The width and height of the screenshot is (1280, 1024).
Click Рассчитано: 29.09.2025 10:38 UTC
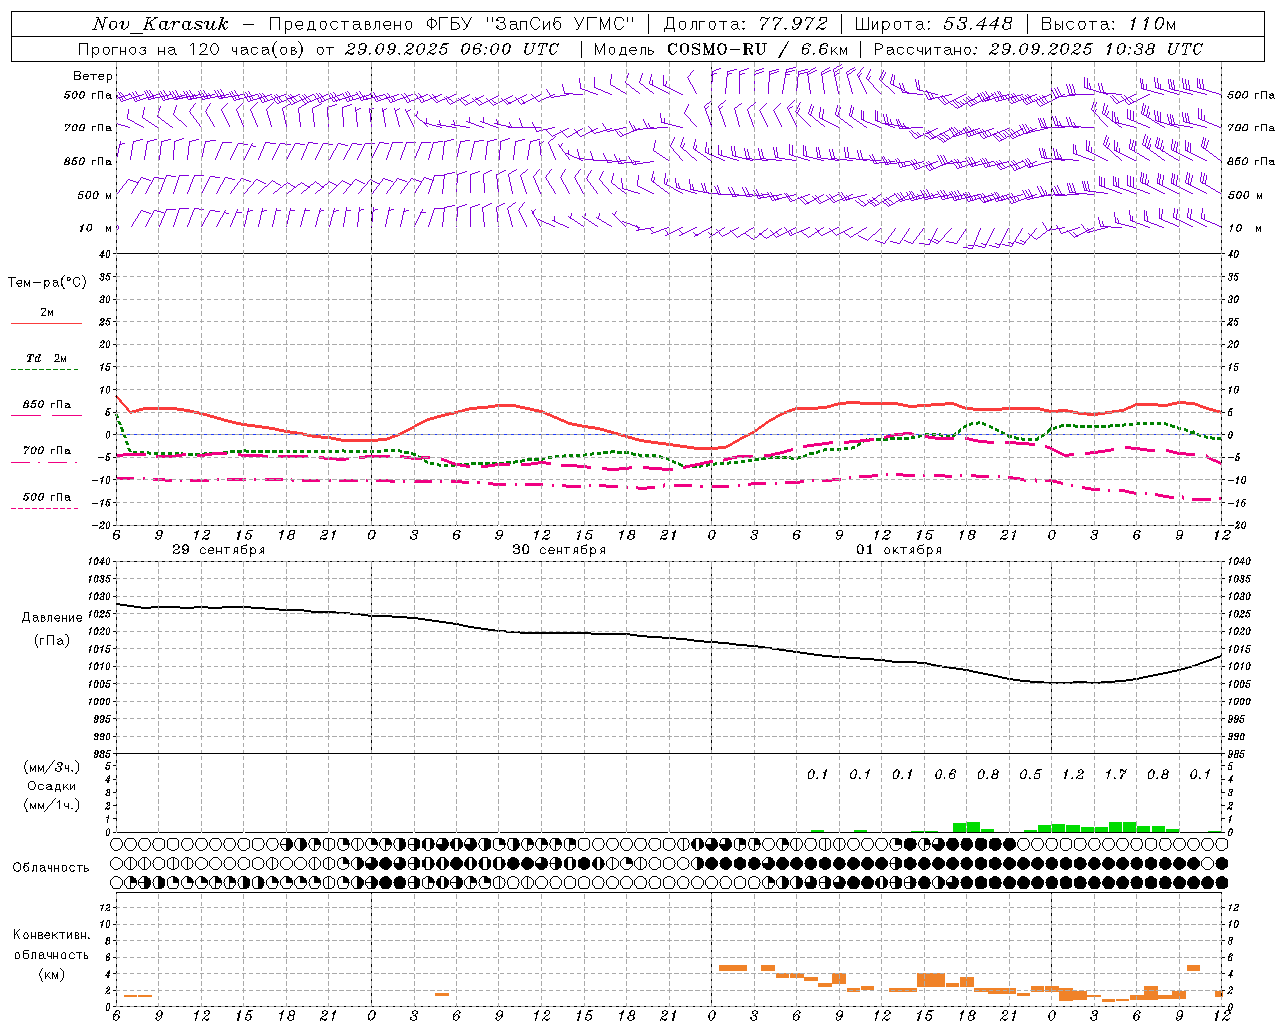click(x=1038, y=49)
